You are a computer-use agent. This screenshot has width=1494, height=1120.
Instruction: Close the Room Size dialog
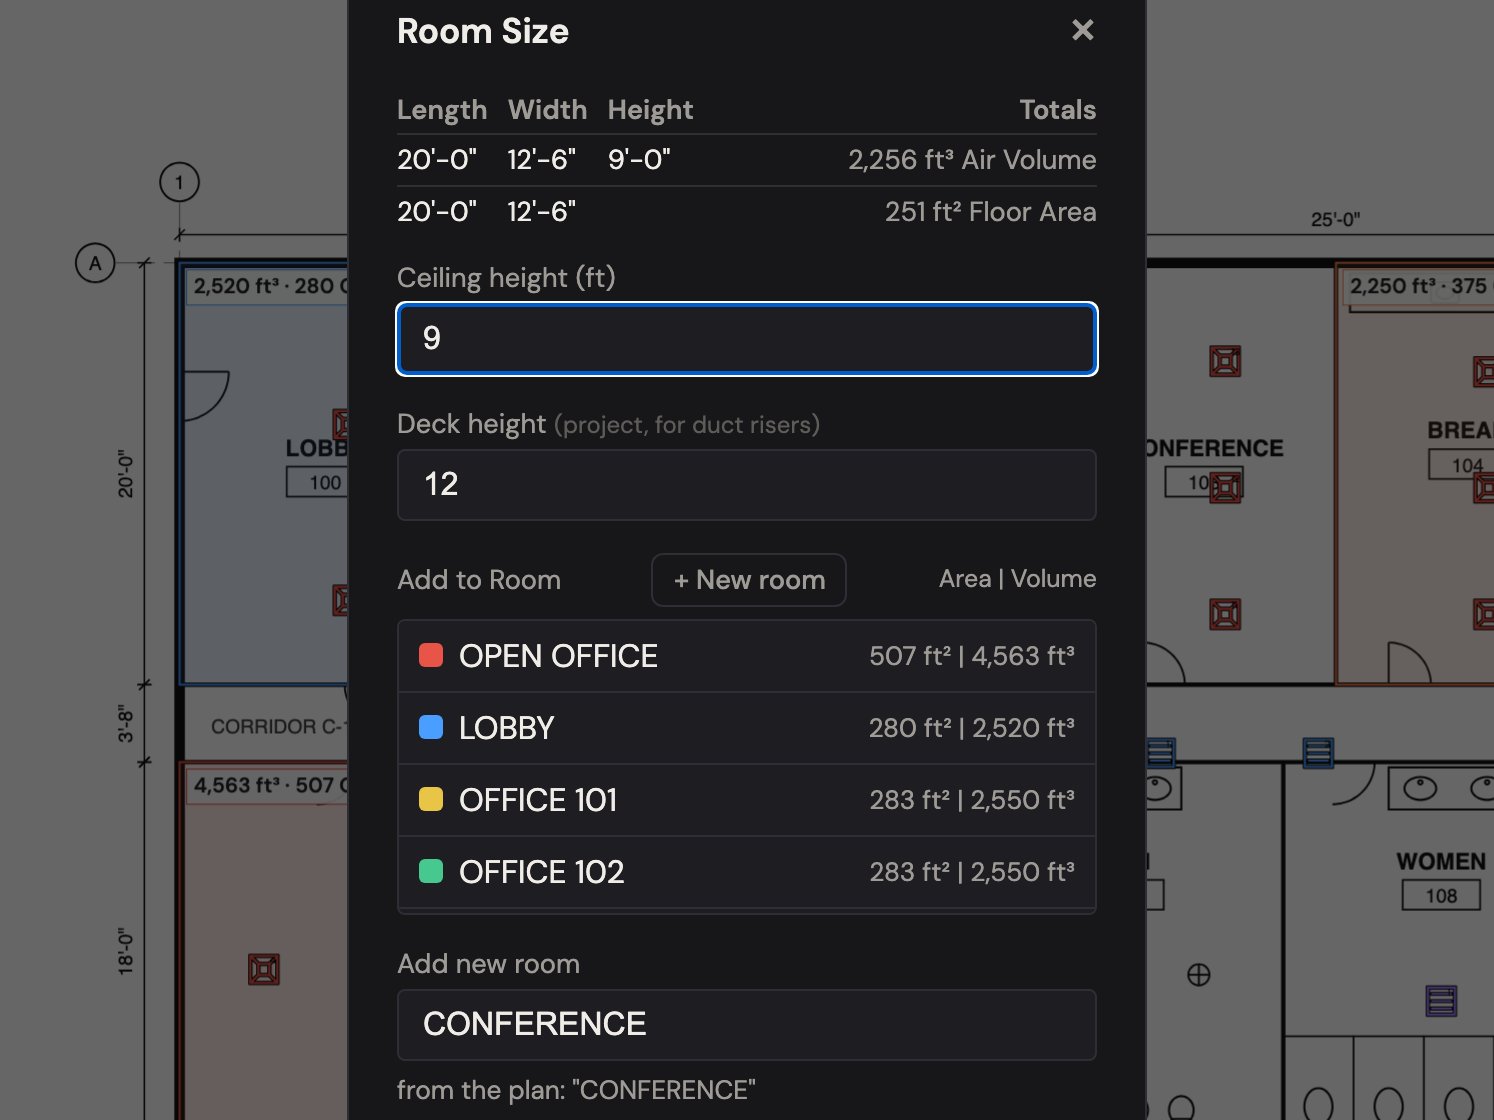coord(1082,30)
